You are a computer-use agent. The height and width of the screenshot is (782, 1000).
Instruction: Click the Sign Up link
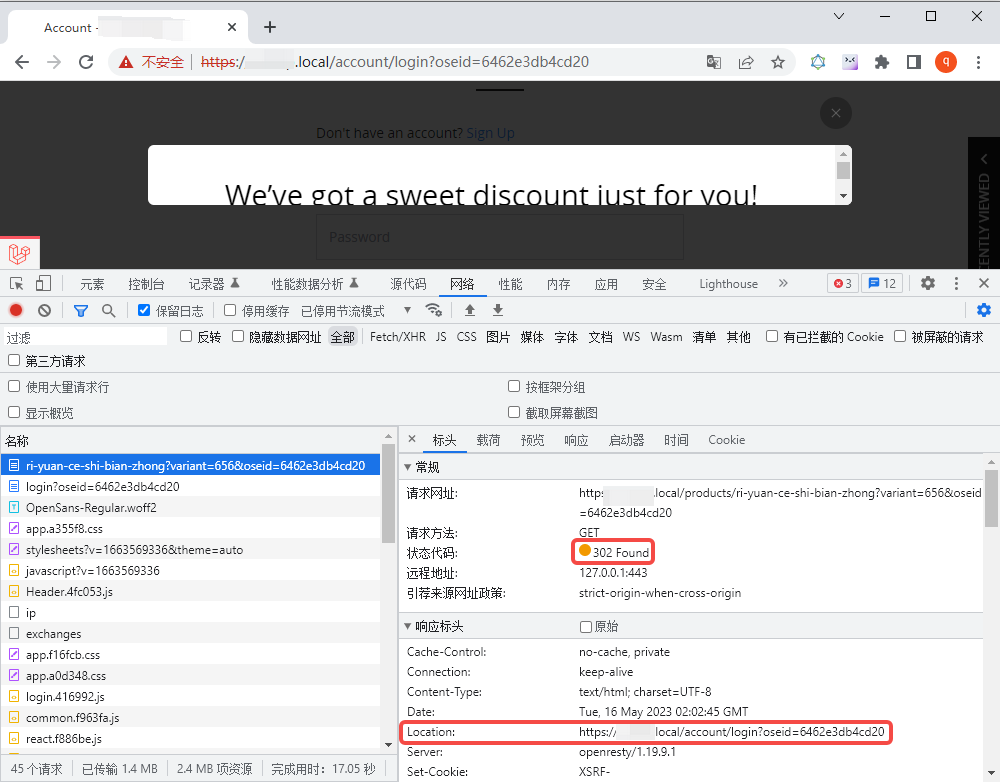point(490,133)
